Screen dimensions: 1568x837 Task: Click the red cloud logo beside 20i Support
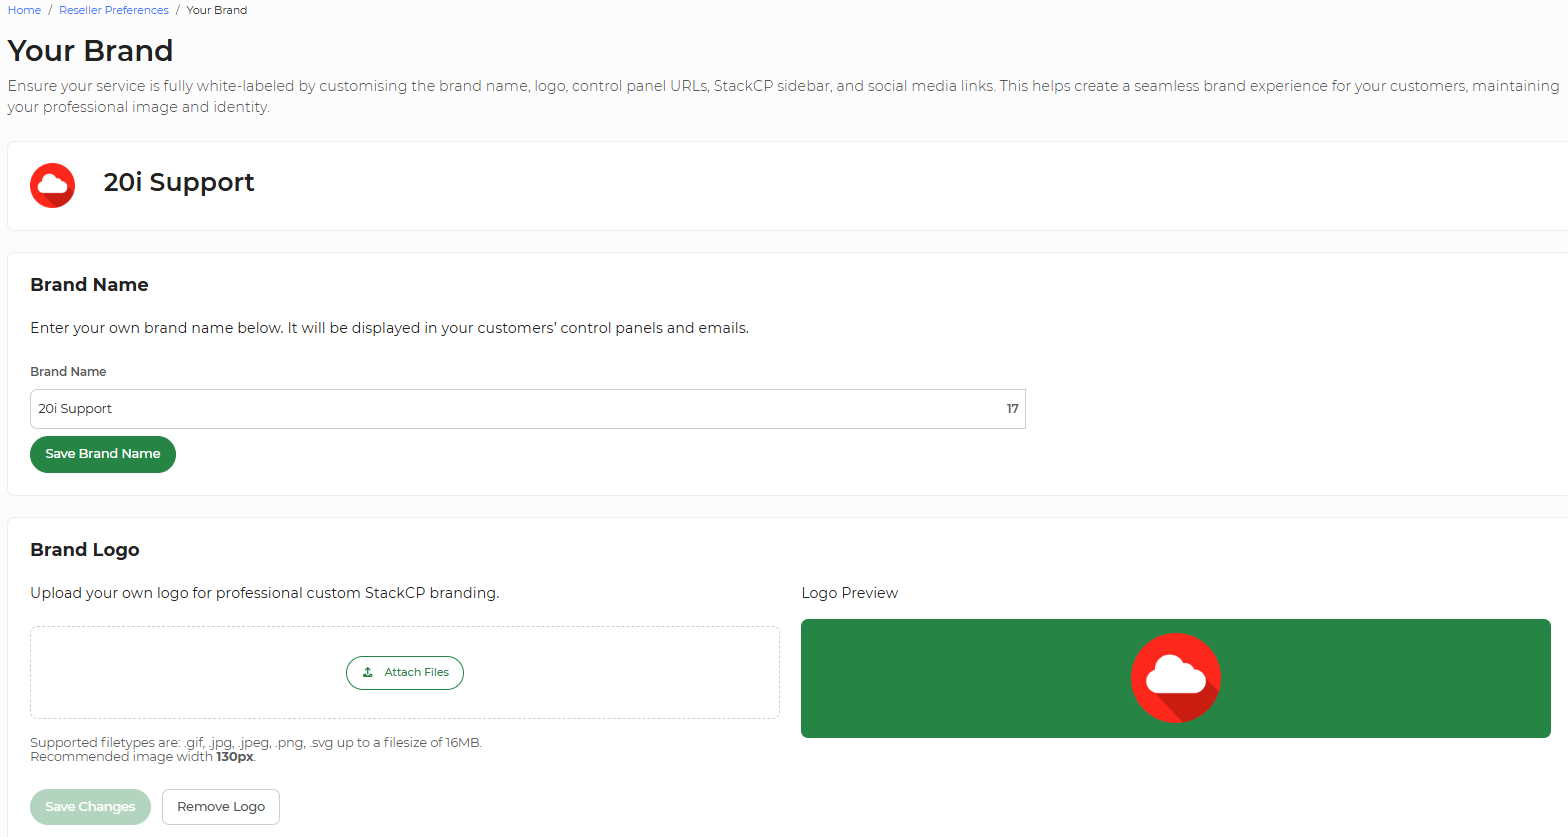[x=53, y=185]
